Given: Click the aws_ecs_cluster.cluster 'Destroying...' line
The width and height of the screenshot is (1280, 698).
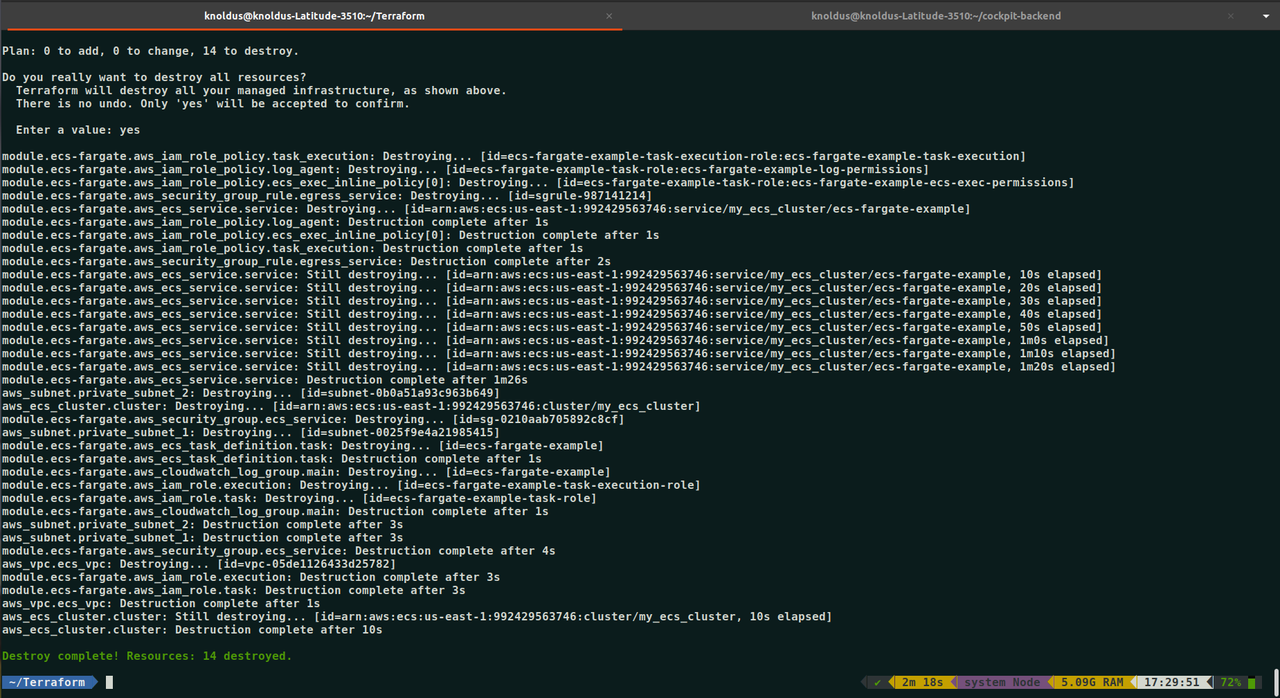Looking at the screenshot, I should click(351, 406).
